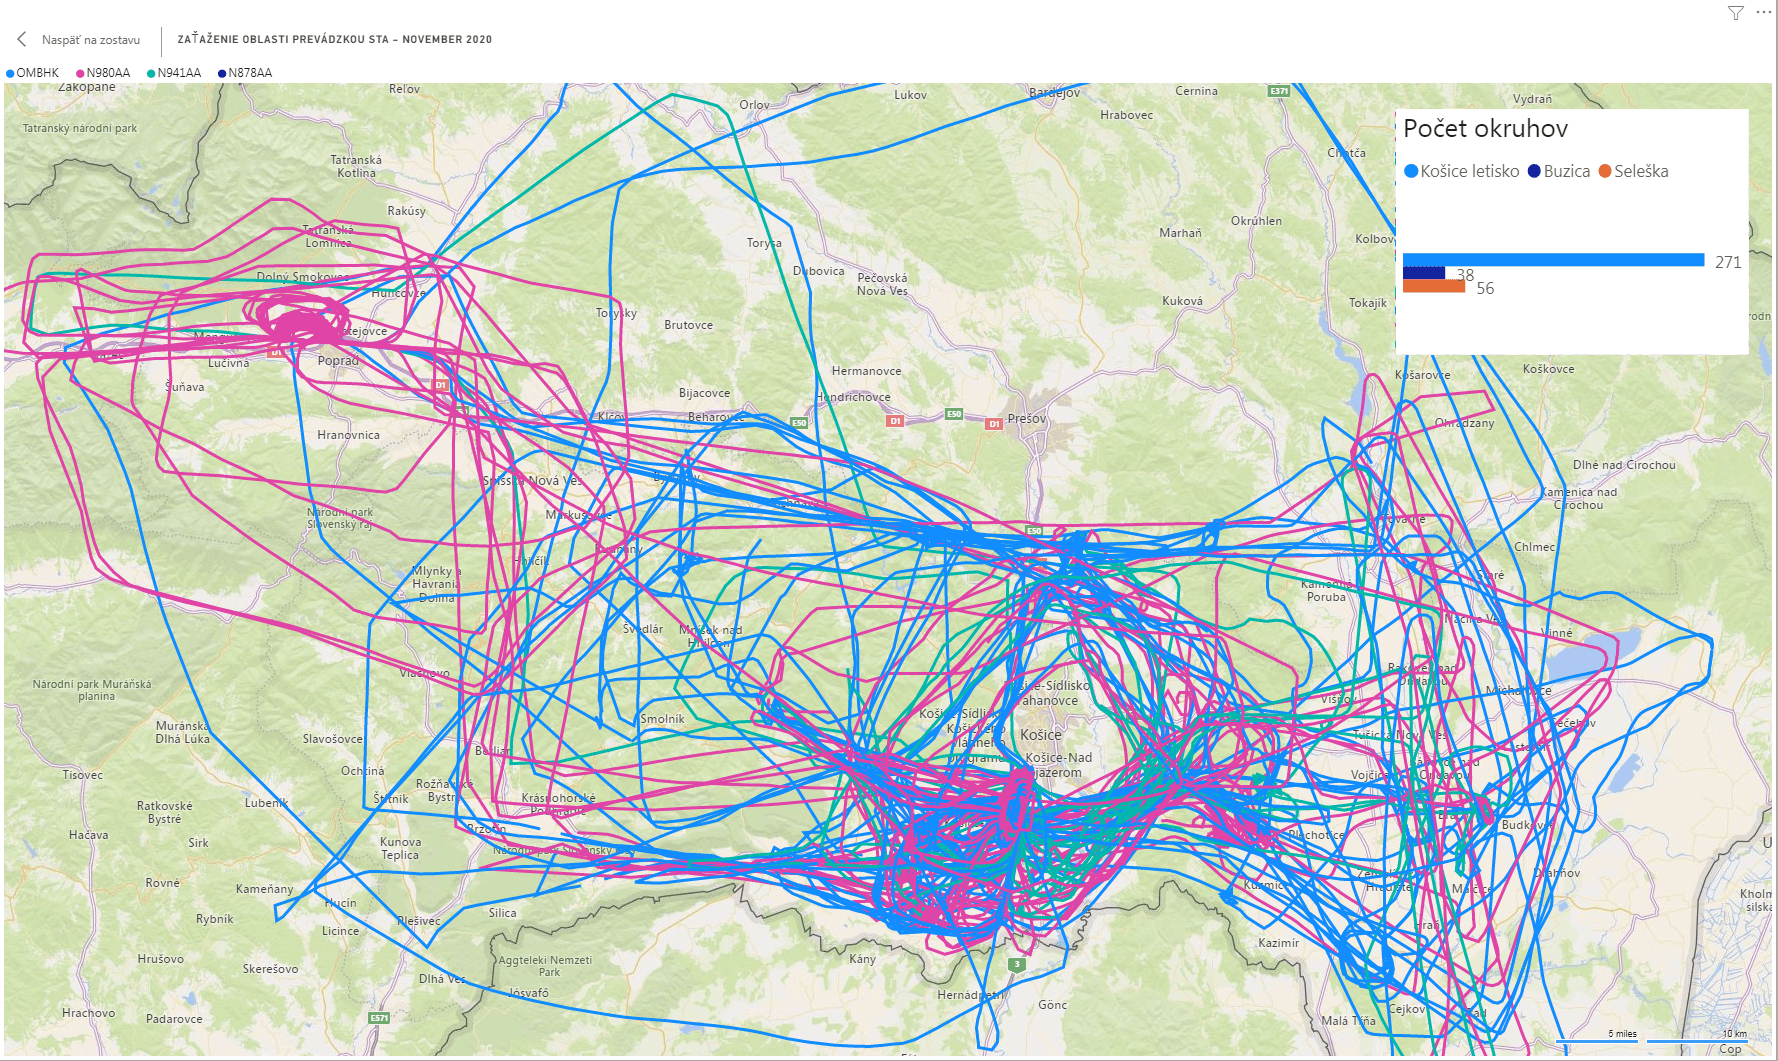Click the N980AA pink legend marker
The image size is (1778, 1061).
pos(80,73)
